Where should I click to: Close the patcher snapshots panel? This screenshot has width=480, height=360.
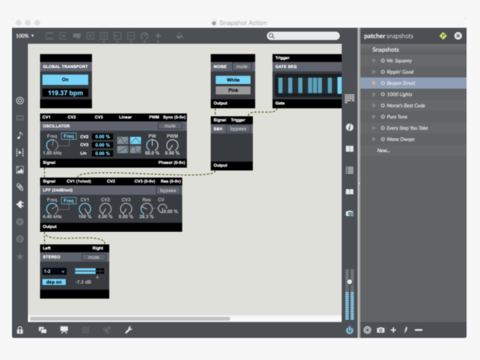coord(458,36)
